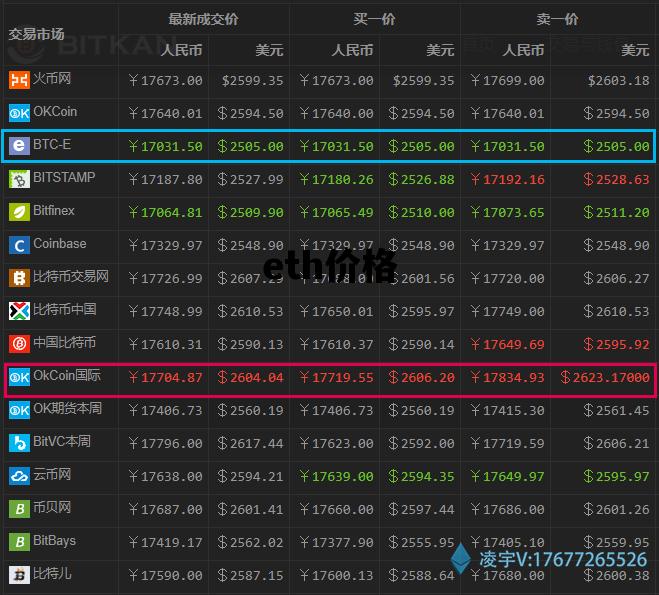This screenshot has width=659, height=595.
Task: Click 币贝网 latest price $2601.41
Action: pos(250,509)
